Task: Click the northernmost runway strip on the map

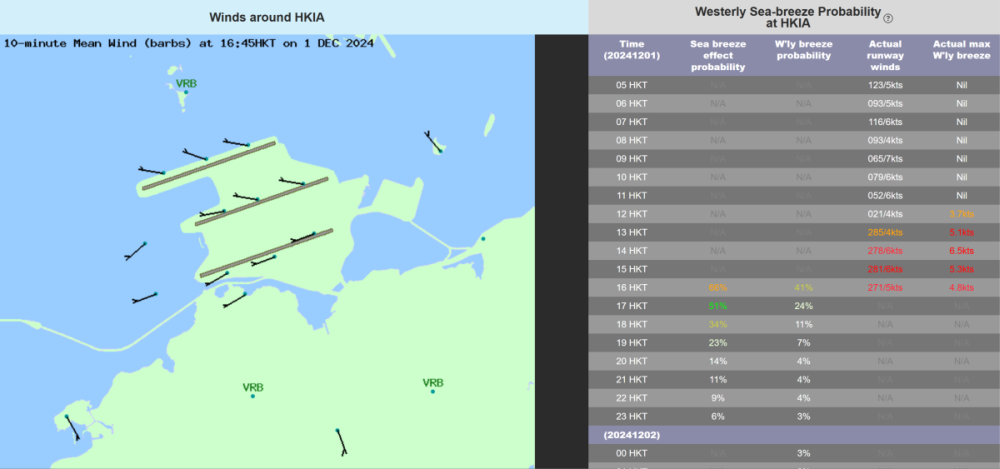Action: pos(208,165)
